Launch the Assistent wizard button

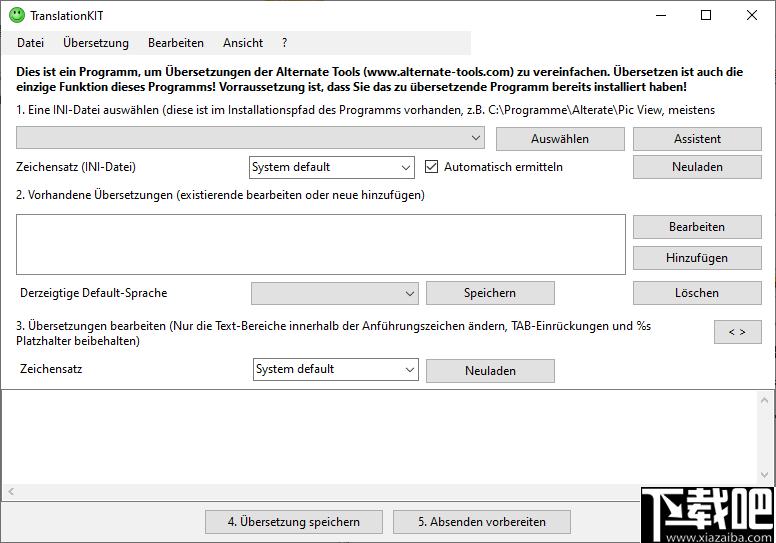(697, 139)
